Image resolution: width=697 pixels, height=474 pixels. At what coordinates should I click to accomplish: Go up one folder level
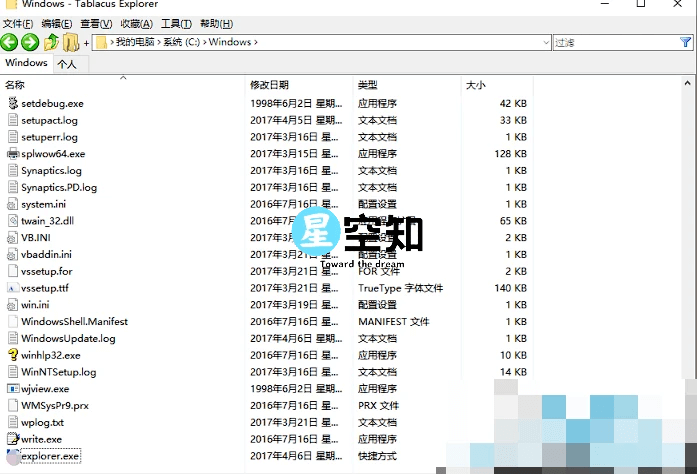coord(51,42)
